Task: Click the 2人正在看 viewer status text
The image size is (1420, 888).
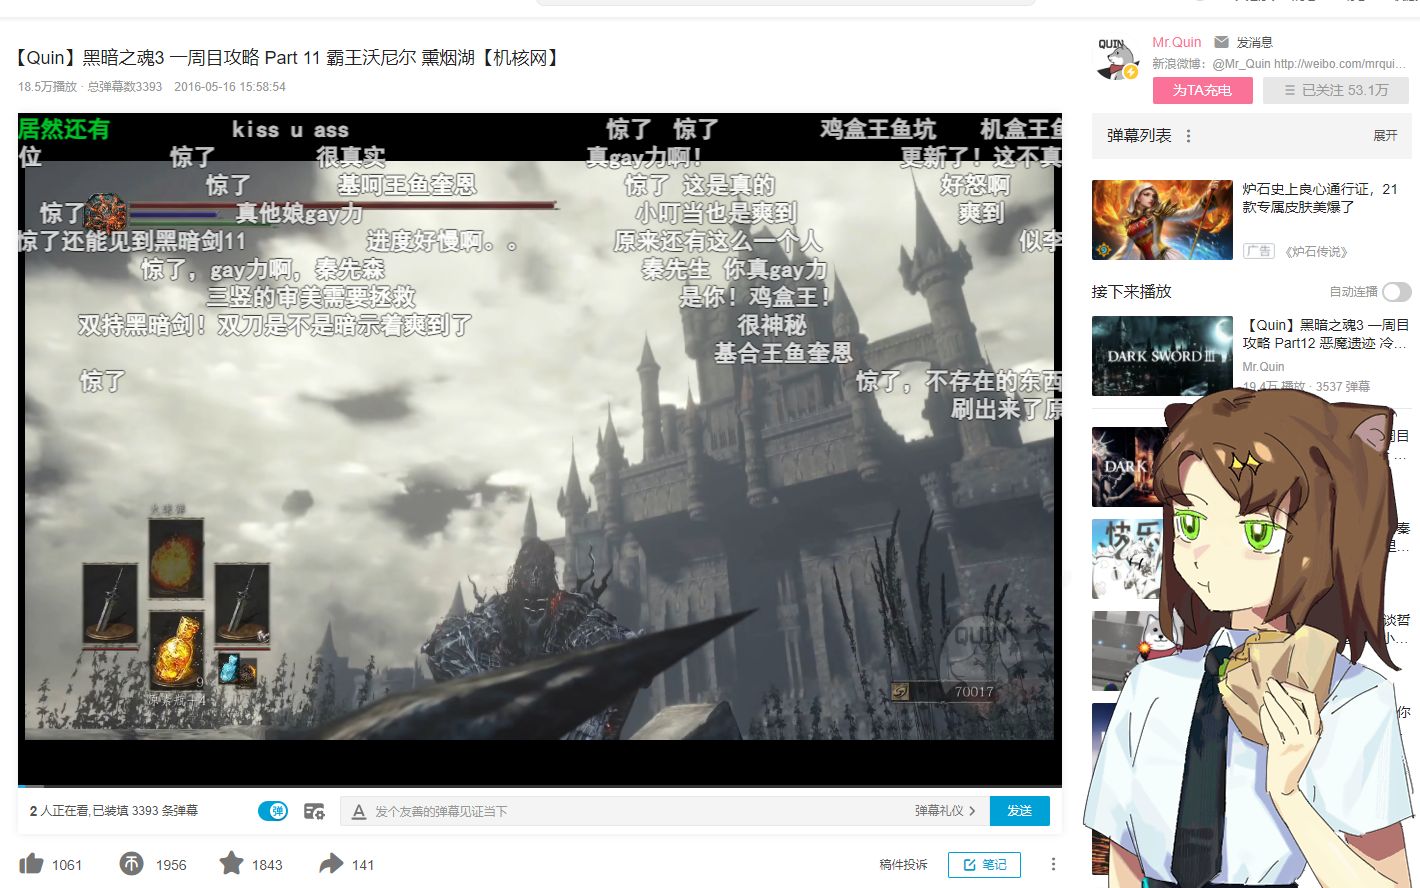Action: point(60,811)
